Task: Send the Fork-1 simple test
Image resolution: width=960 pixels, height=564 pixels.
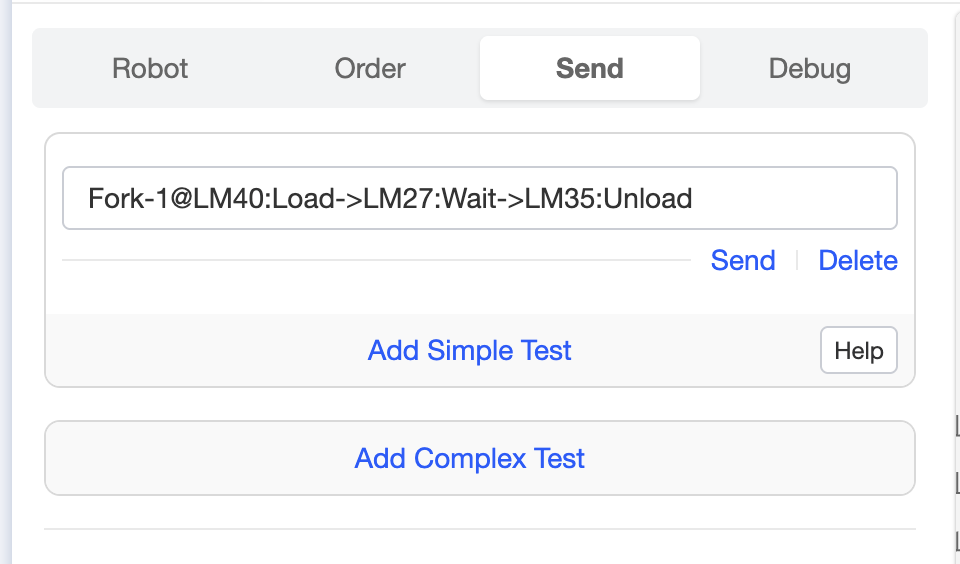Action: click(743, 261)
